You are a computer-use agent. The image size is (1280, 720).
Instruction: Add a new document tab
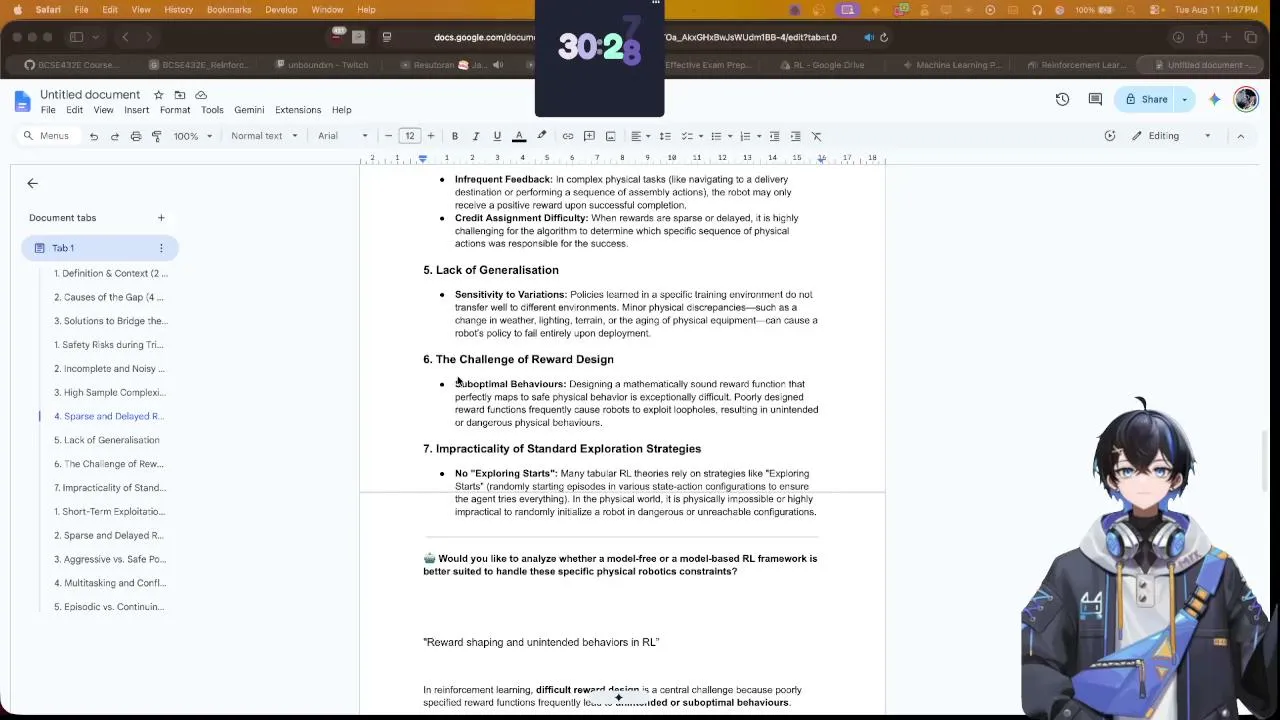click(x=161, y=217)
